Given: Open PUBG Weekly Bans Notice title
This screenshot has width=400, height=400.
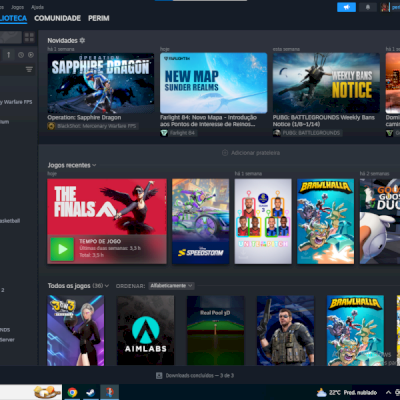Looking at the screenshot, I should (324, 121).
